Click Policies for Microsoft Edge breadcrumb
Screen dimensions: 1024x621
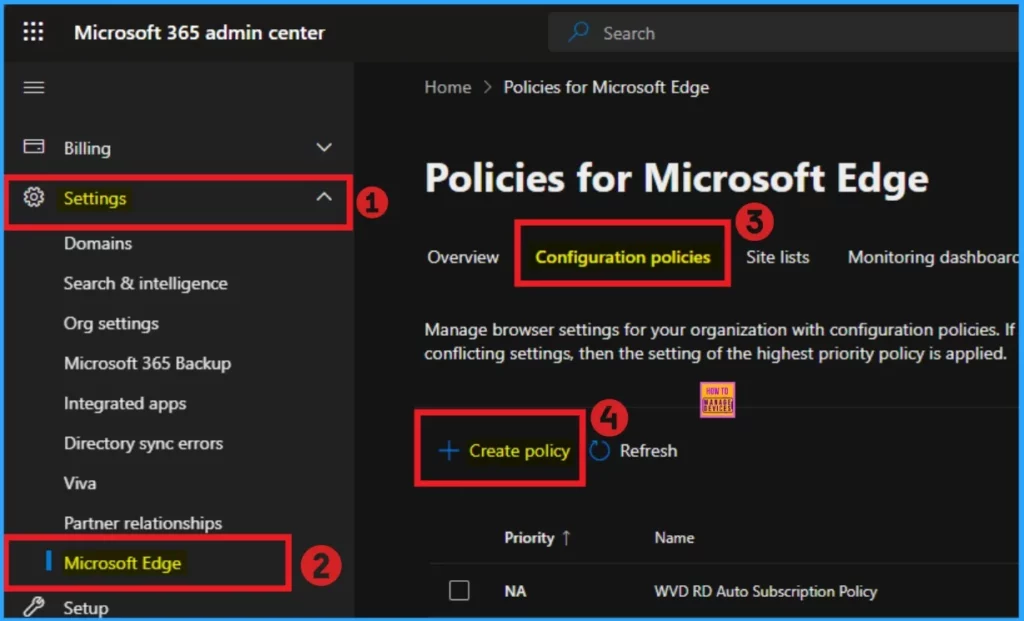(x=606, y=87)
